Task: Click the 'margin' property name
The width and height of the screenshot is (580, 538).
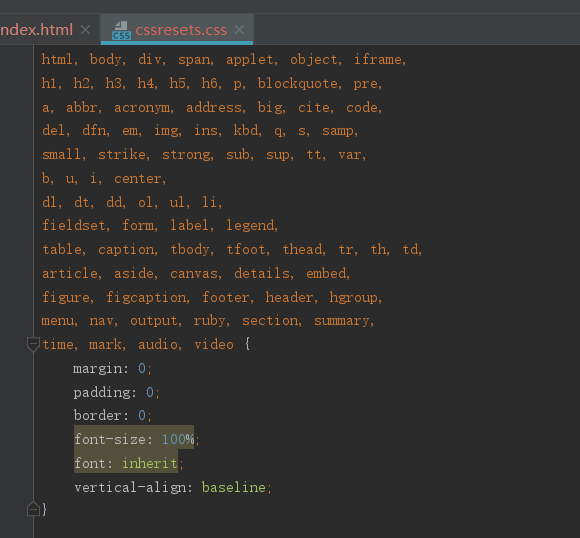Action: point(98,369)
